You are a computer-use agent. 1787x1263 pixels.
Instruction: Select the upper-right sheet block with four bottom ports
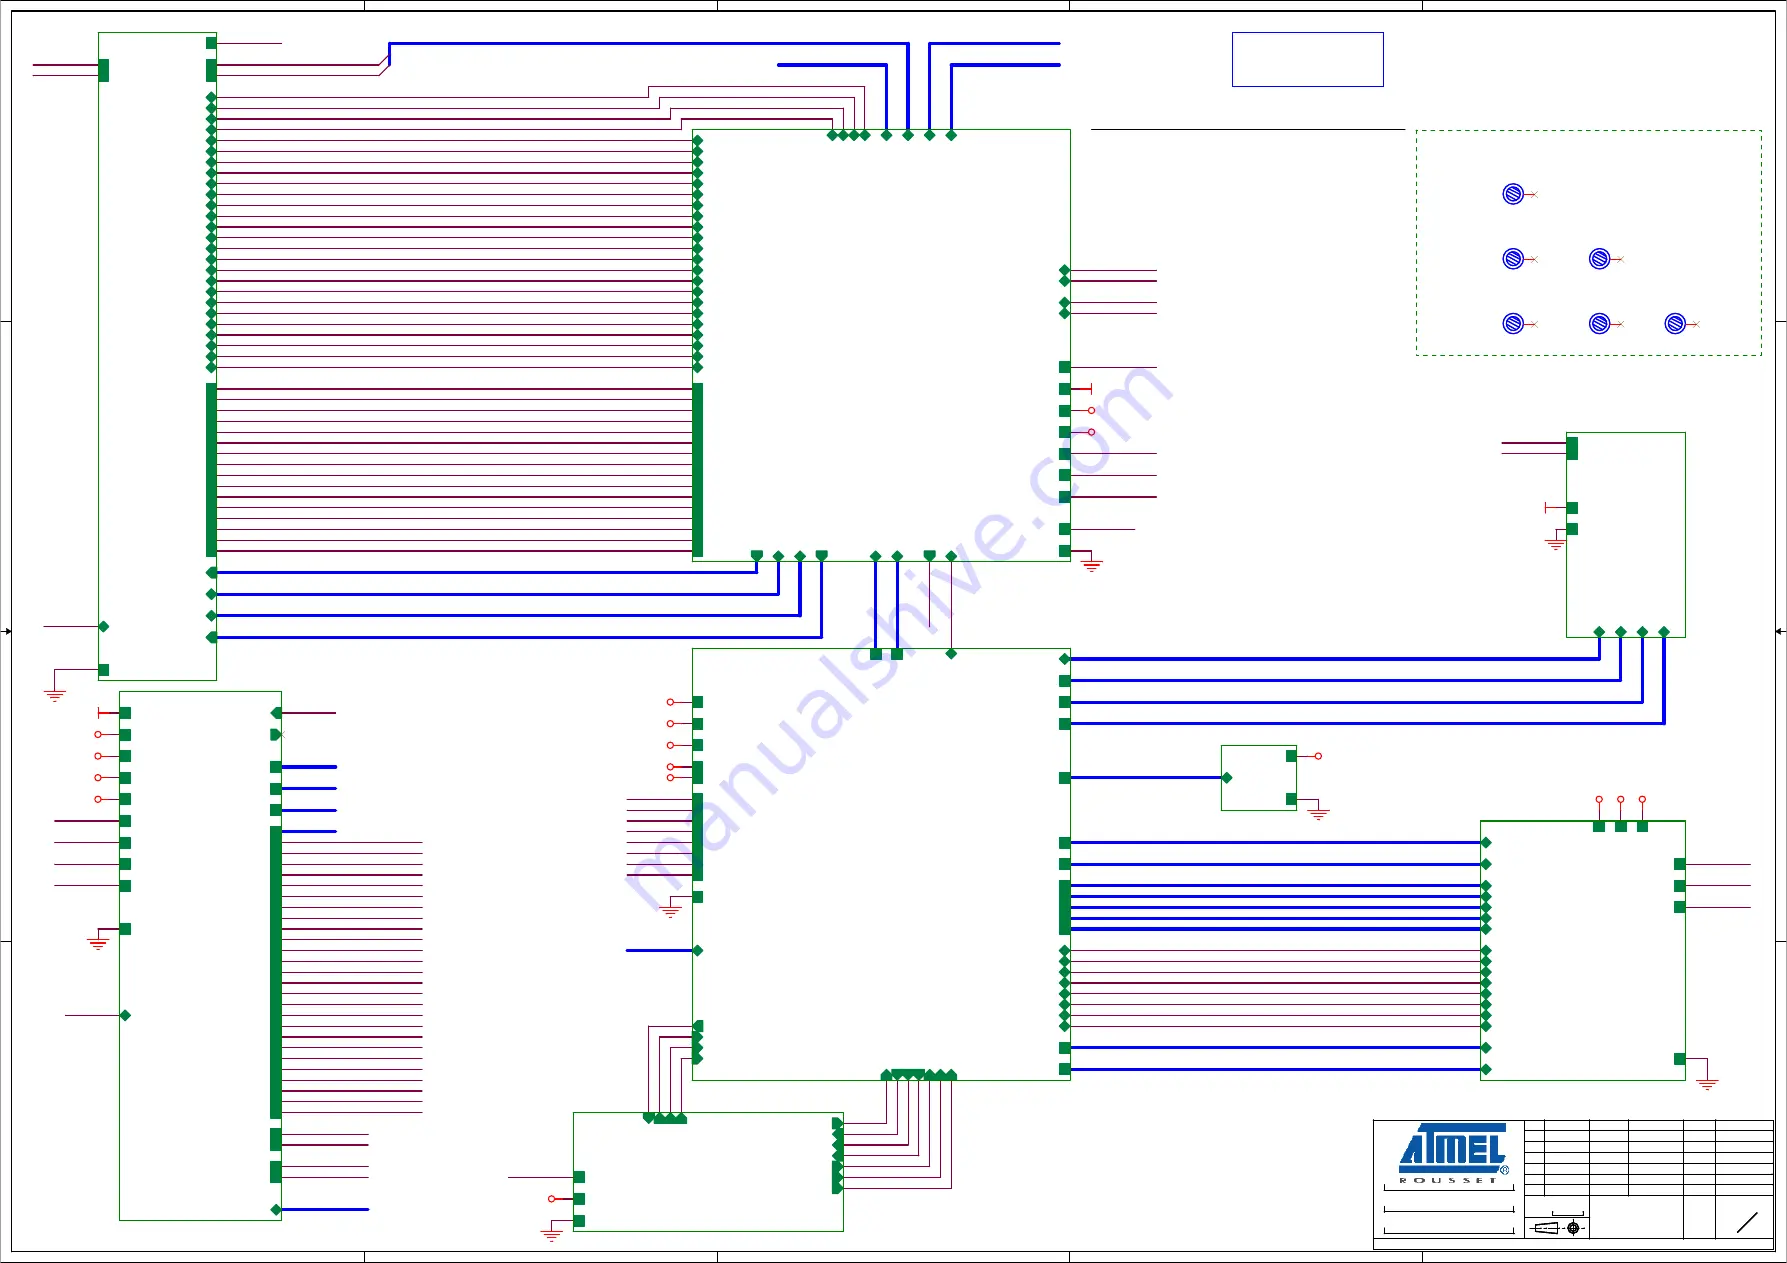coord(1626,535)
